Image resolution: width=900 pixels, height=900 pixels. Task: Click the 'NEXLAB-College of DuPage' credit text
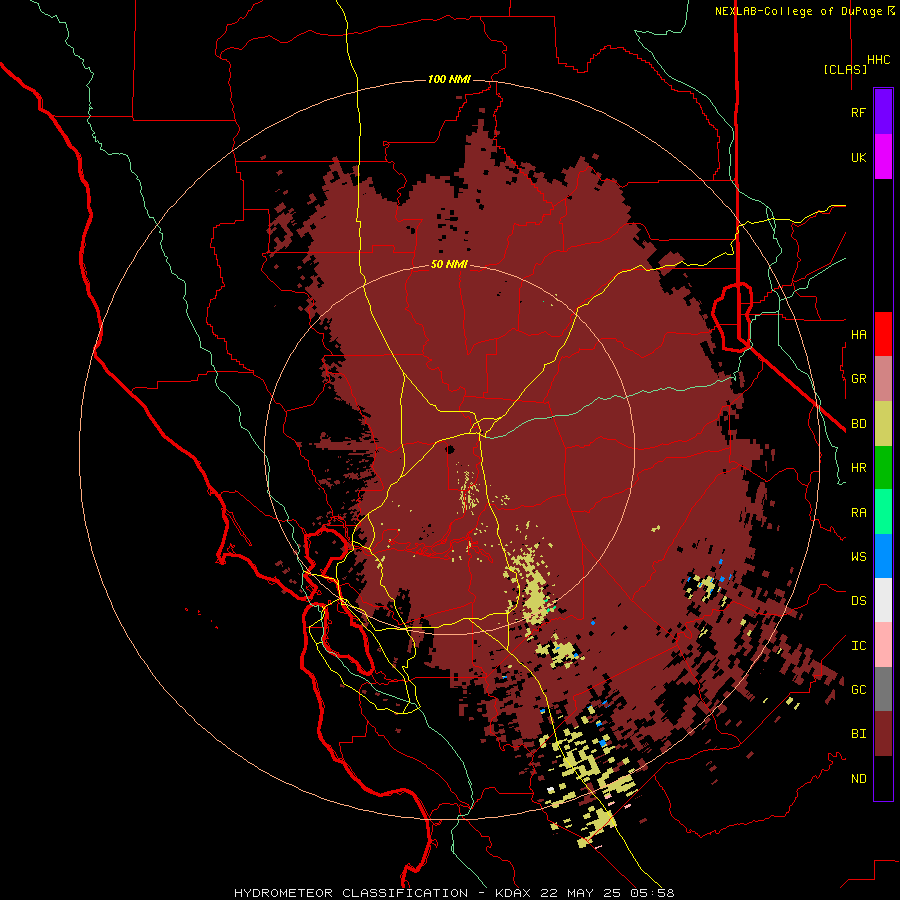click(x=800, y=11)
